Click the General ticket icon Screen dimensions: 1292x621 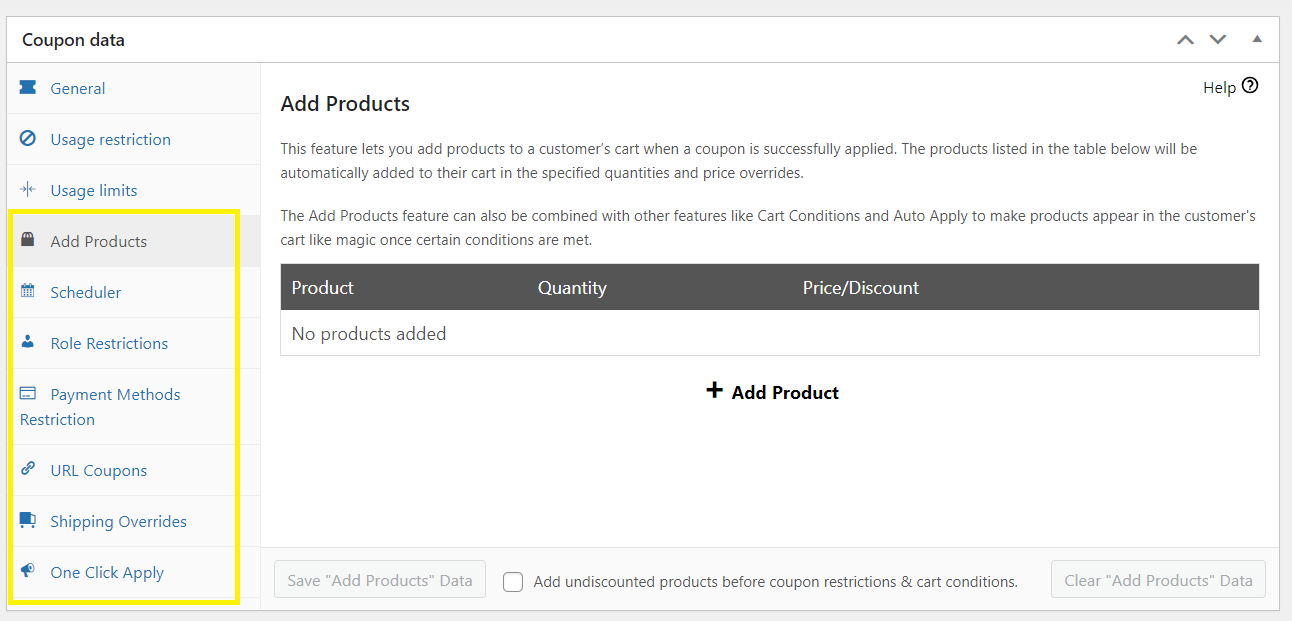pyautogui.click(x=28, y=88)
